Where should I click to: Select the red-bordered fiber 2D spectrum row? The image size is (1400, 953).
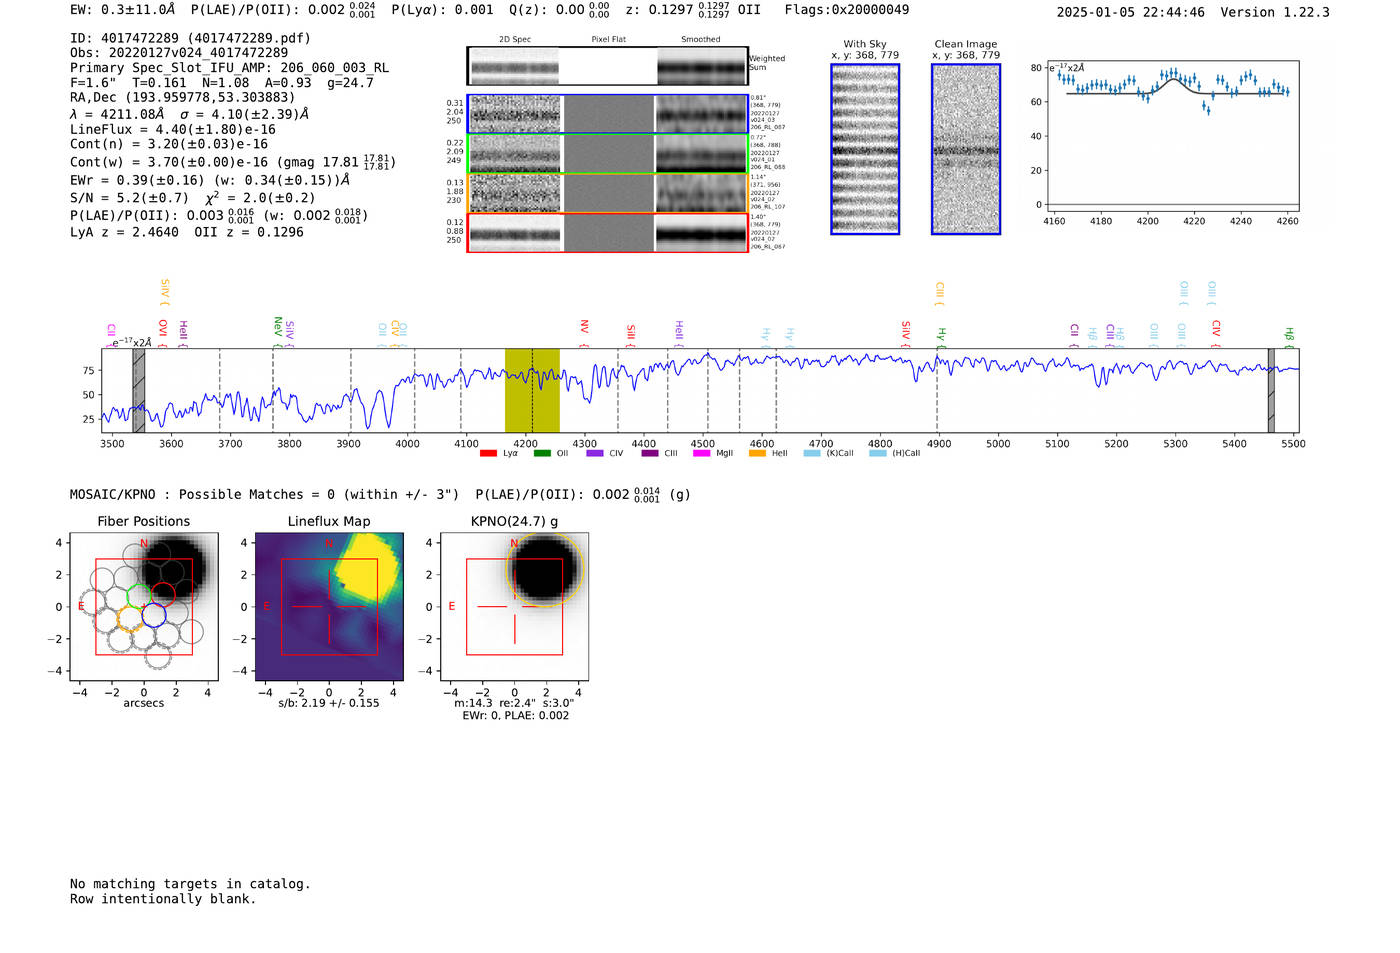click(x=607, y=233)
